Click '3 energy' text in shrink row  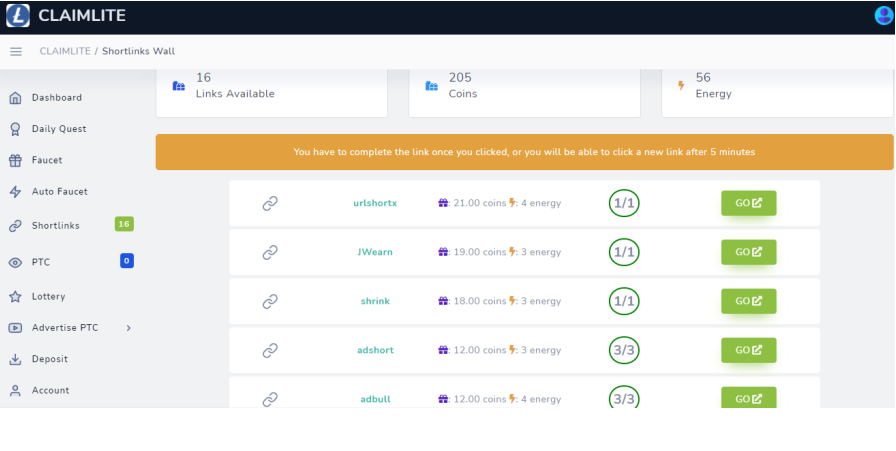coord(541,302)
